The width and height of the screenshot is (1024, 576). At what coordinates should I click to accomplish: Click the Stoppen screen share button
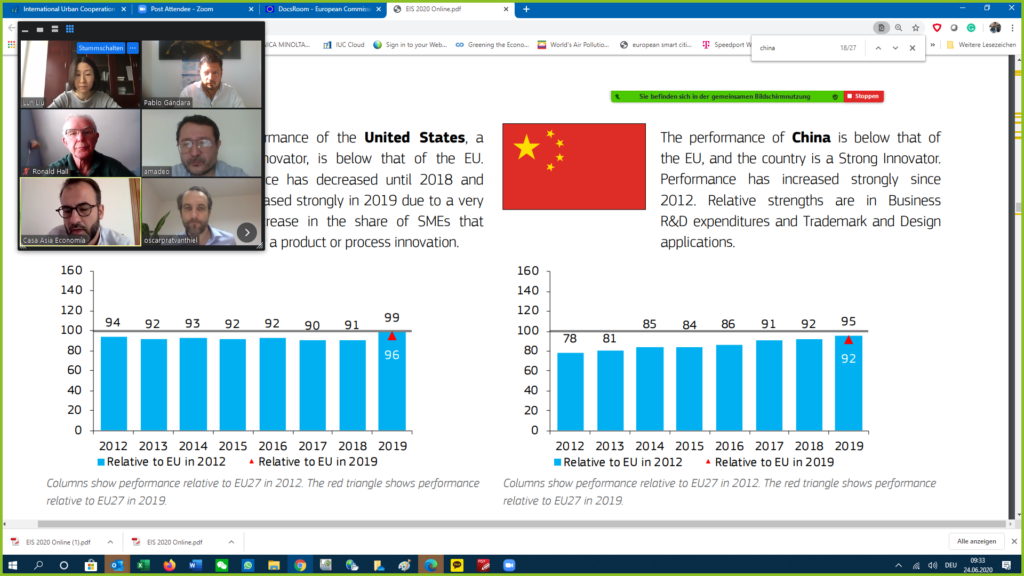(x=863, y=97)
